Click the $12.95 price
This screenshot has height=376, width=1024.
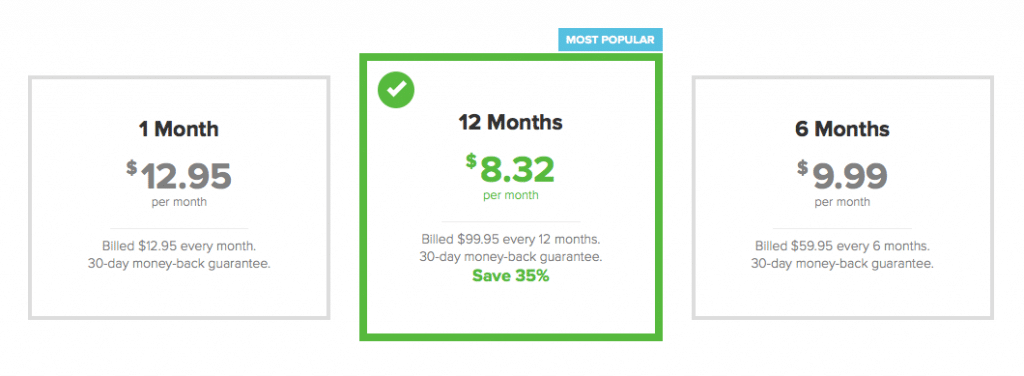[x=179, y=175]
